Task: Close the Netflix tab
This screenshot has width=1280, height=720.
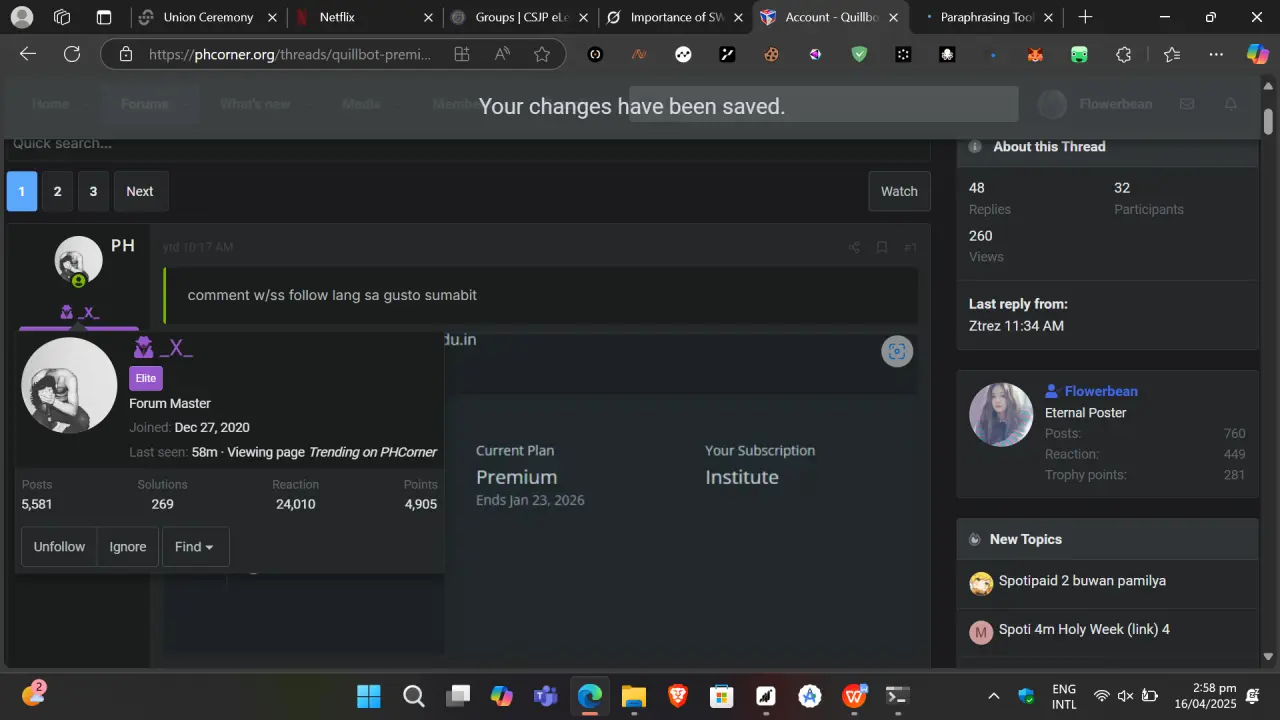Action: pos(428,17)
